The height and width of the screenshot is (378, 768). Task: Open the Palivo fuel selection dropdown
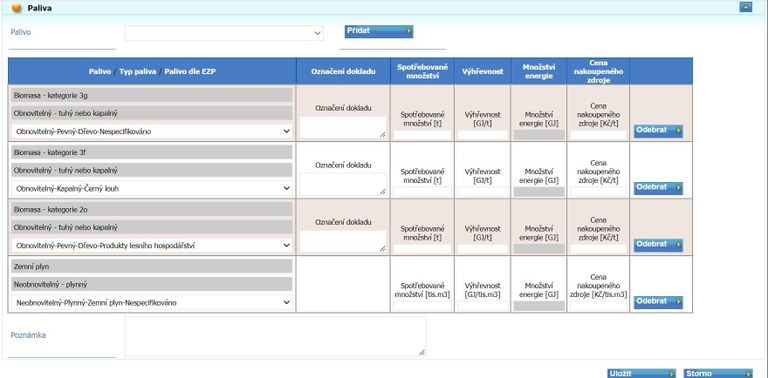pyautogui.click(x=224, y=33)
